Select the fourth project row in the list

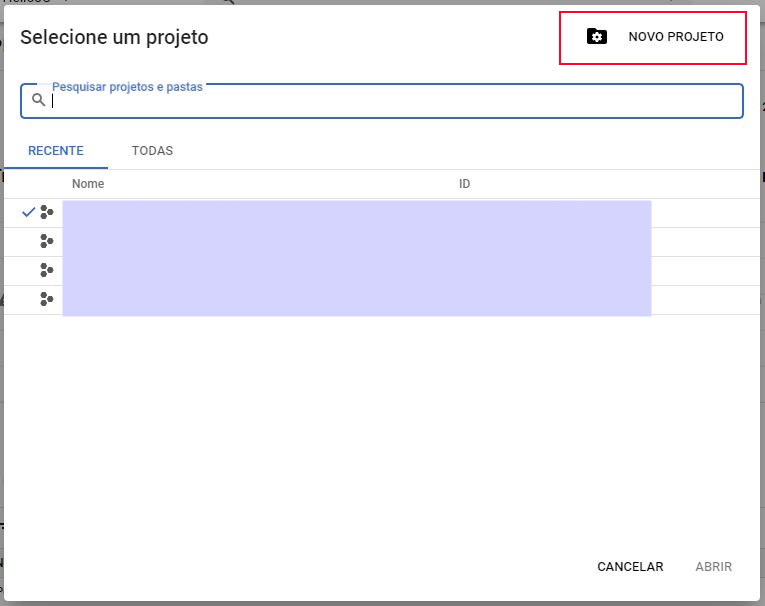tap(356, 300)
